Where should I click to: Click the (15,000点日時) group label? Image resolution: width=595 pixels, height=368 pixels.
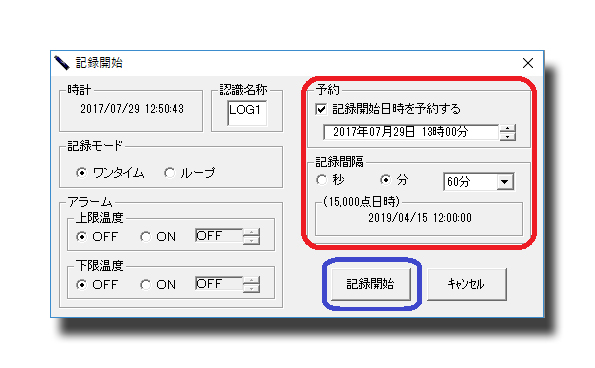(x=361, y=201)
